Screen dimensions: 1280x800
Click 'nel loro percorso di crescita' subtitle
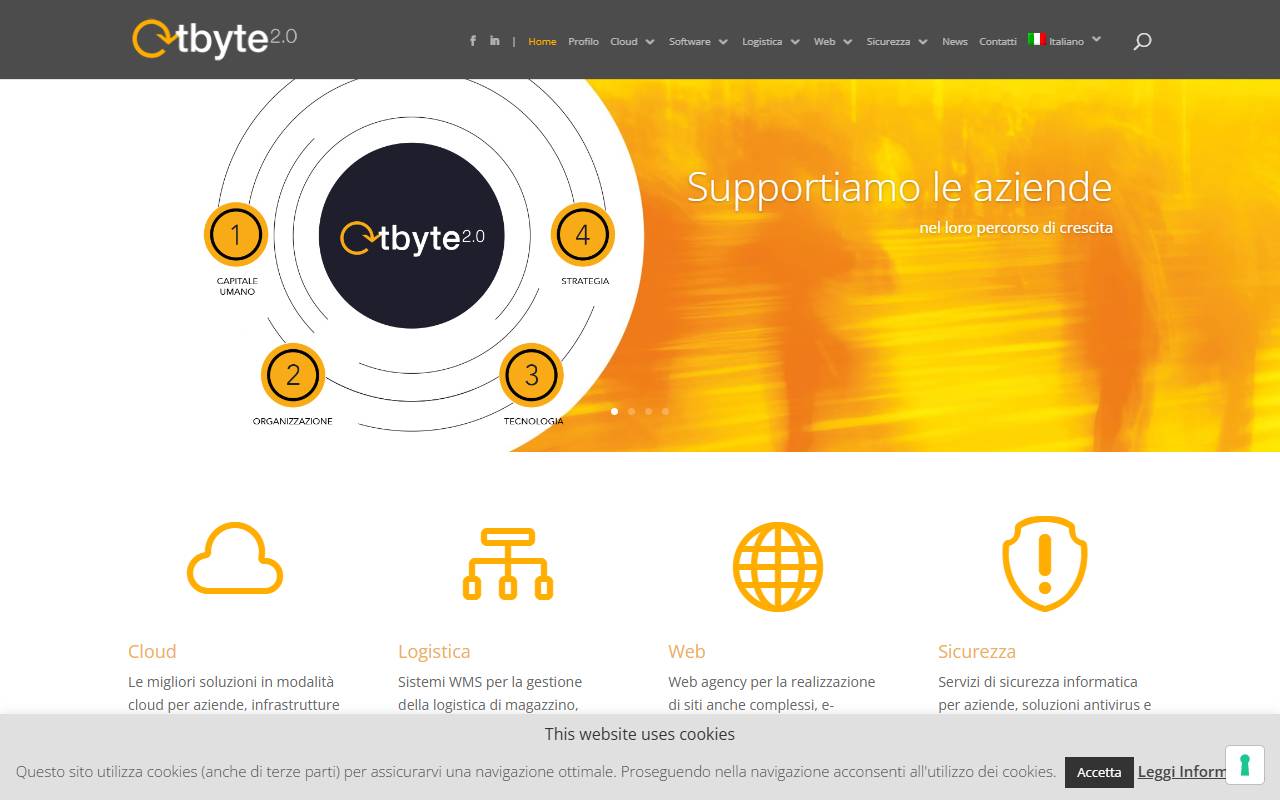point(1016,228)
